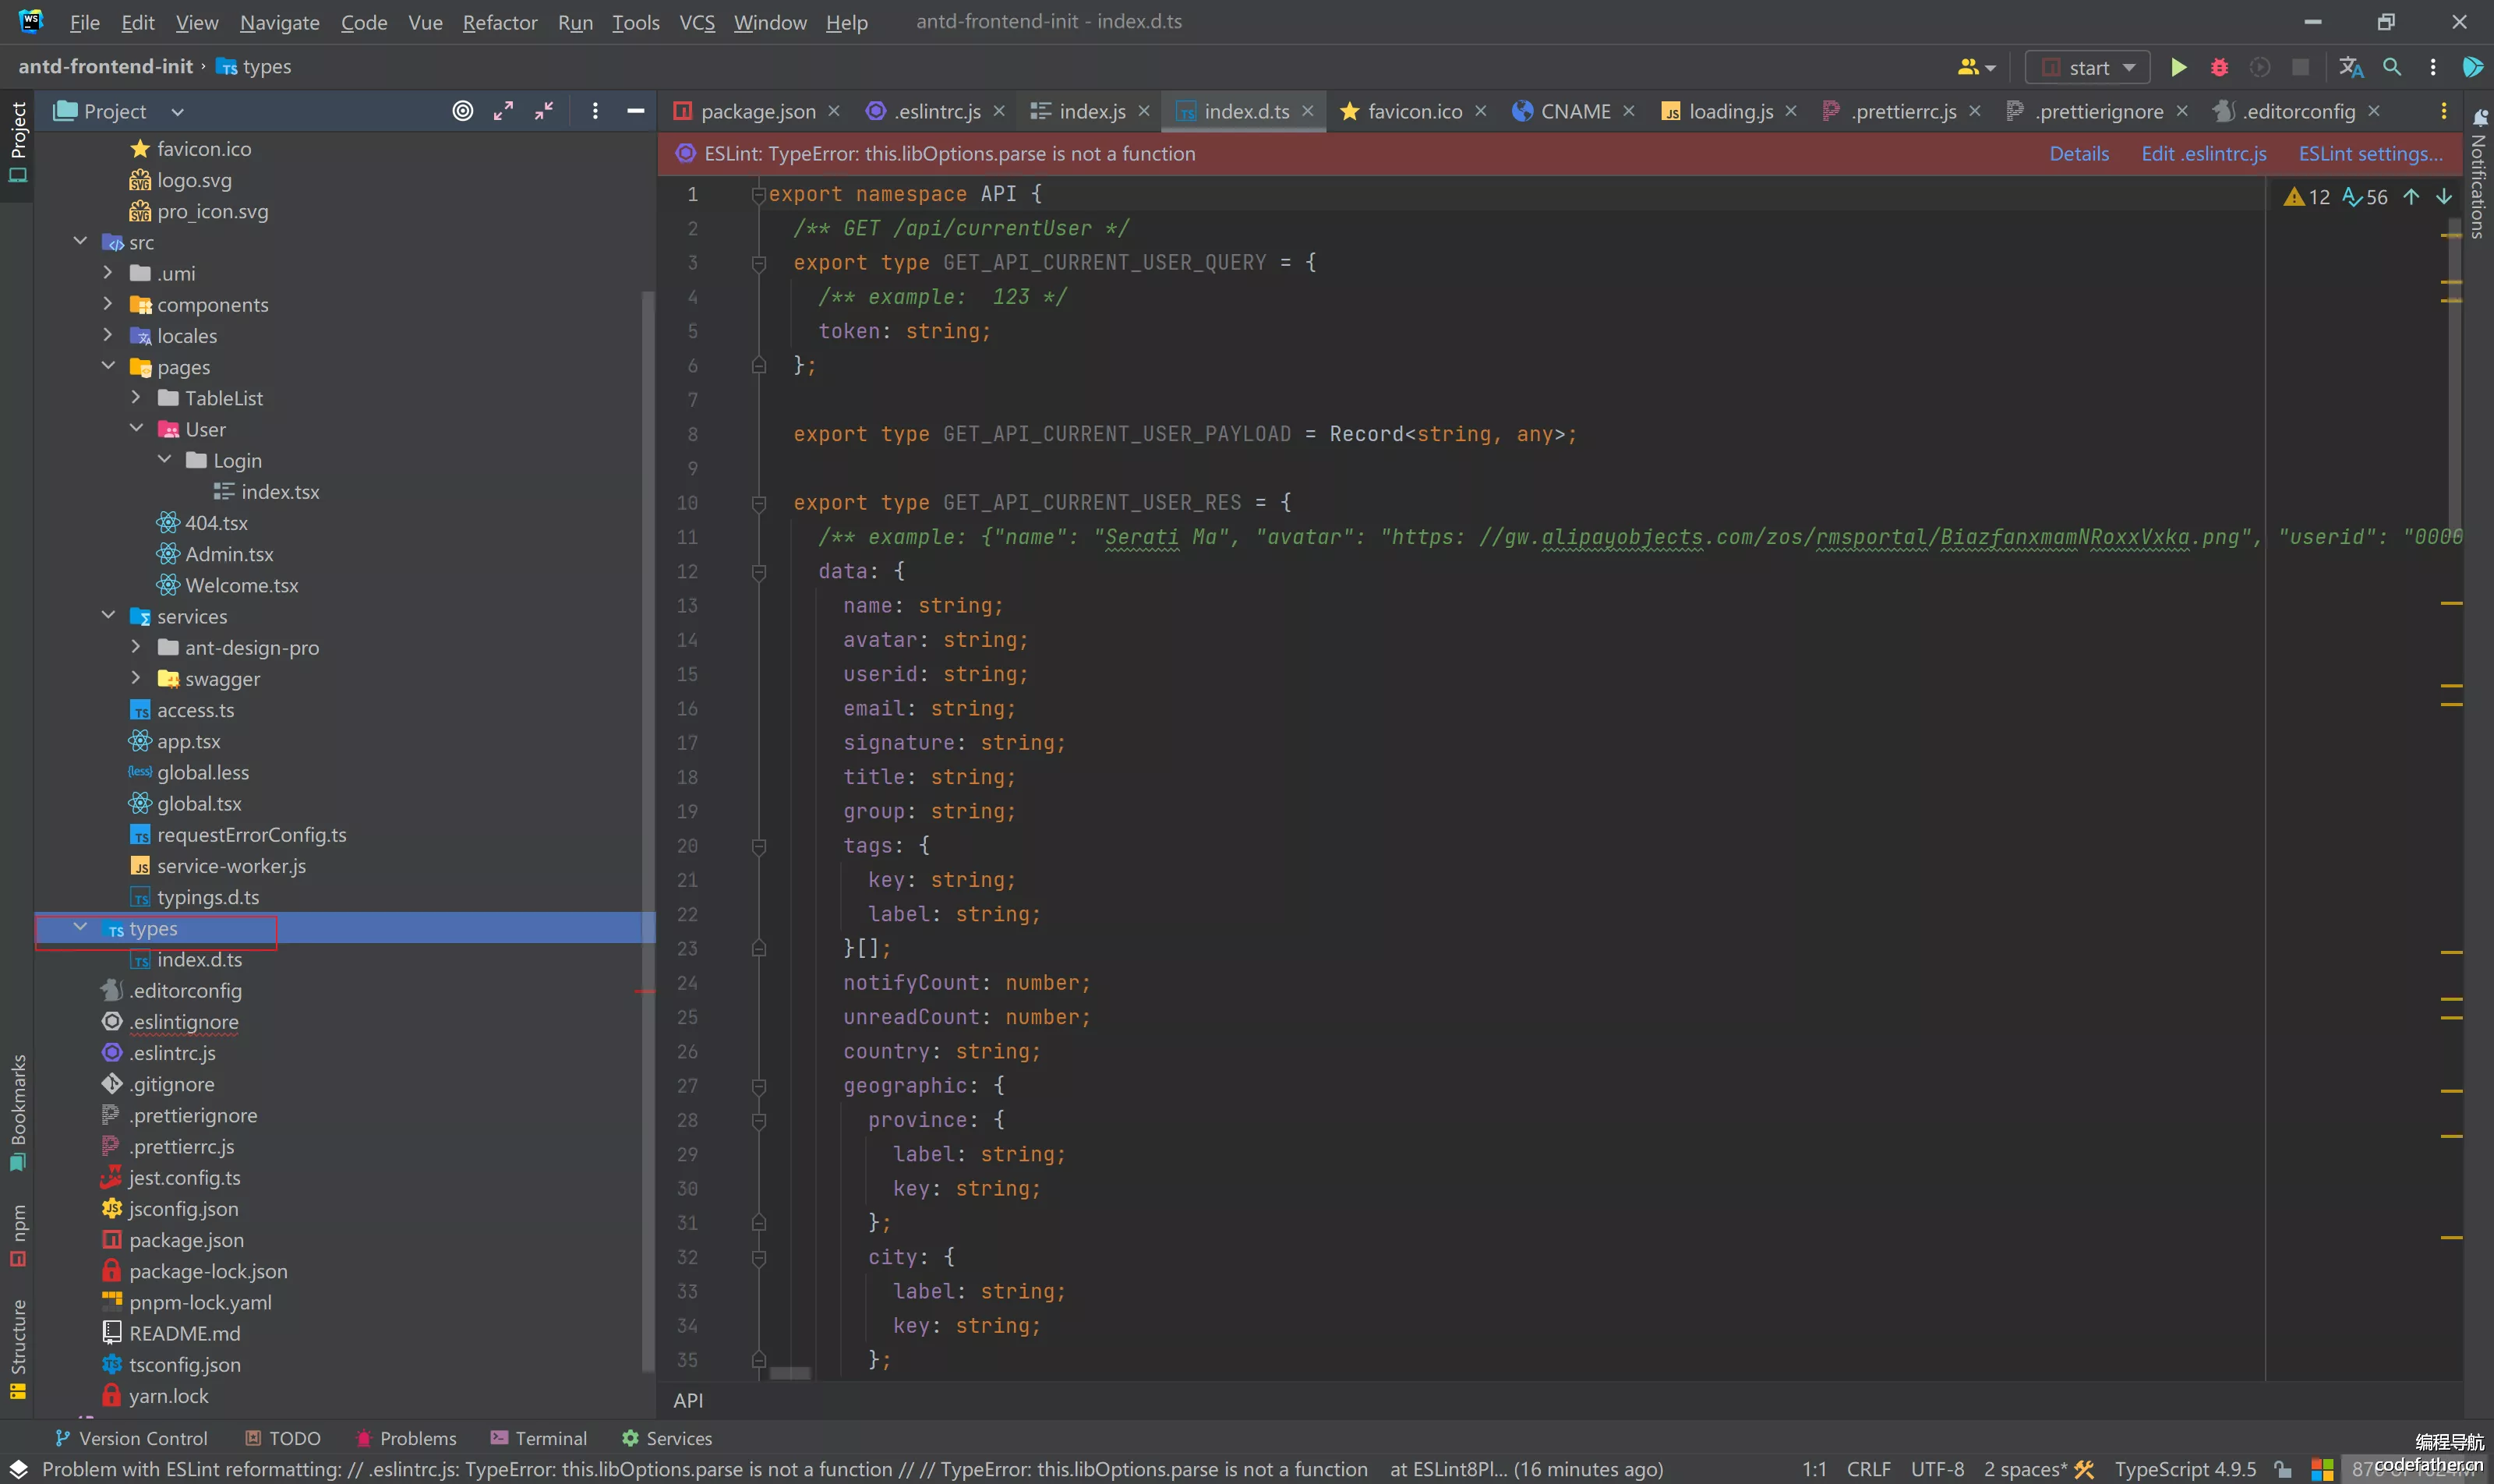Image resolution: width=2494 pixels, height=1484 pixels.
Task: Toggle tool windows quick access icon
Action: tap(18, 1469)
